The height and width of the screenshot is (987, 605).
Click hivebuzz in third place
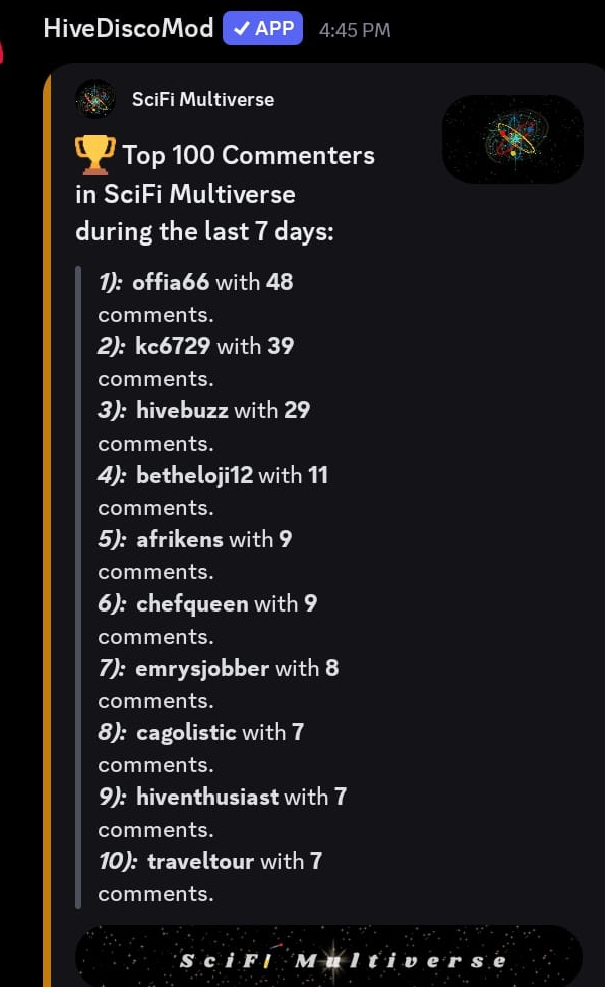point(182,410)
